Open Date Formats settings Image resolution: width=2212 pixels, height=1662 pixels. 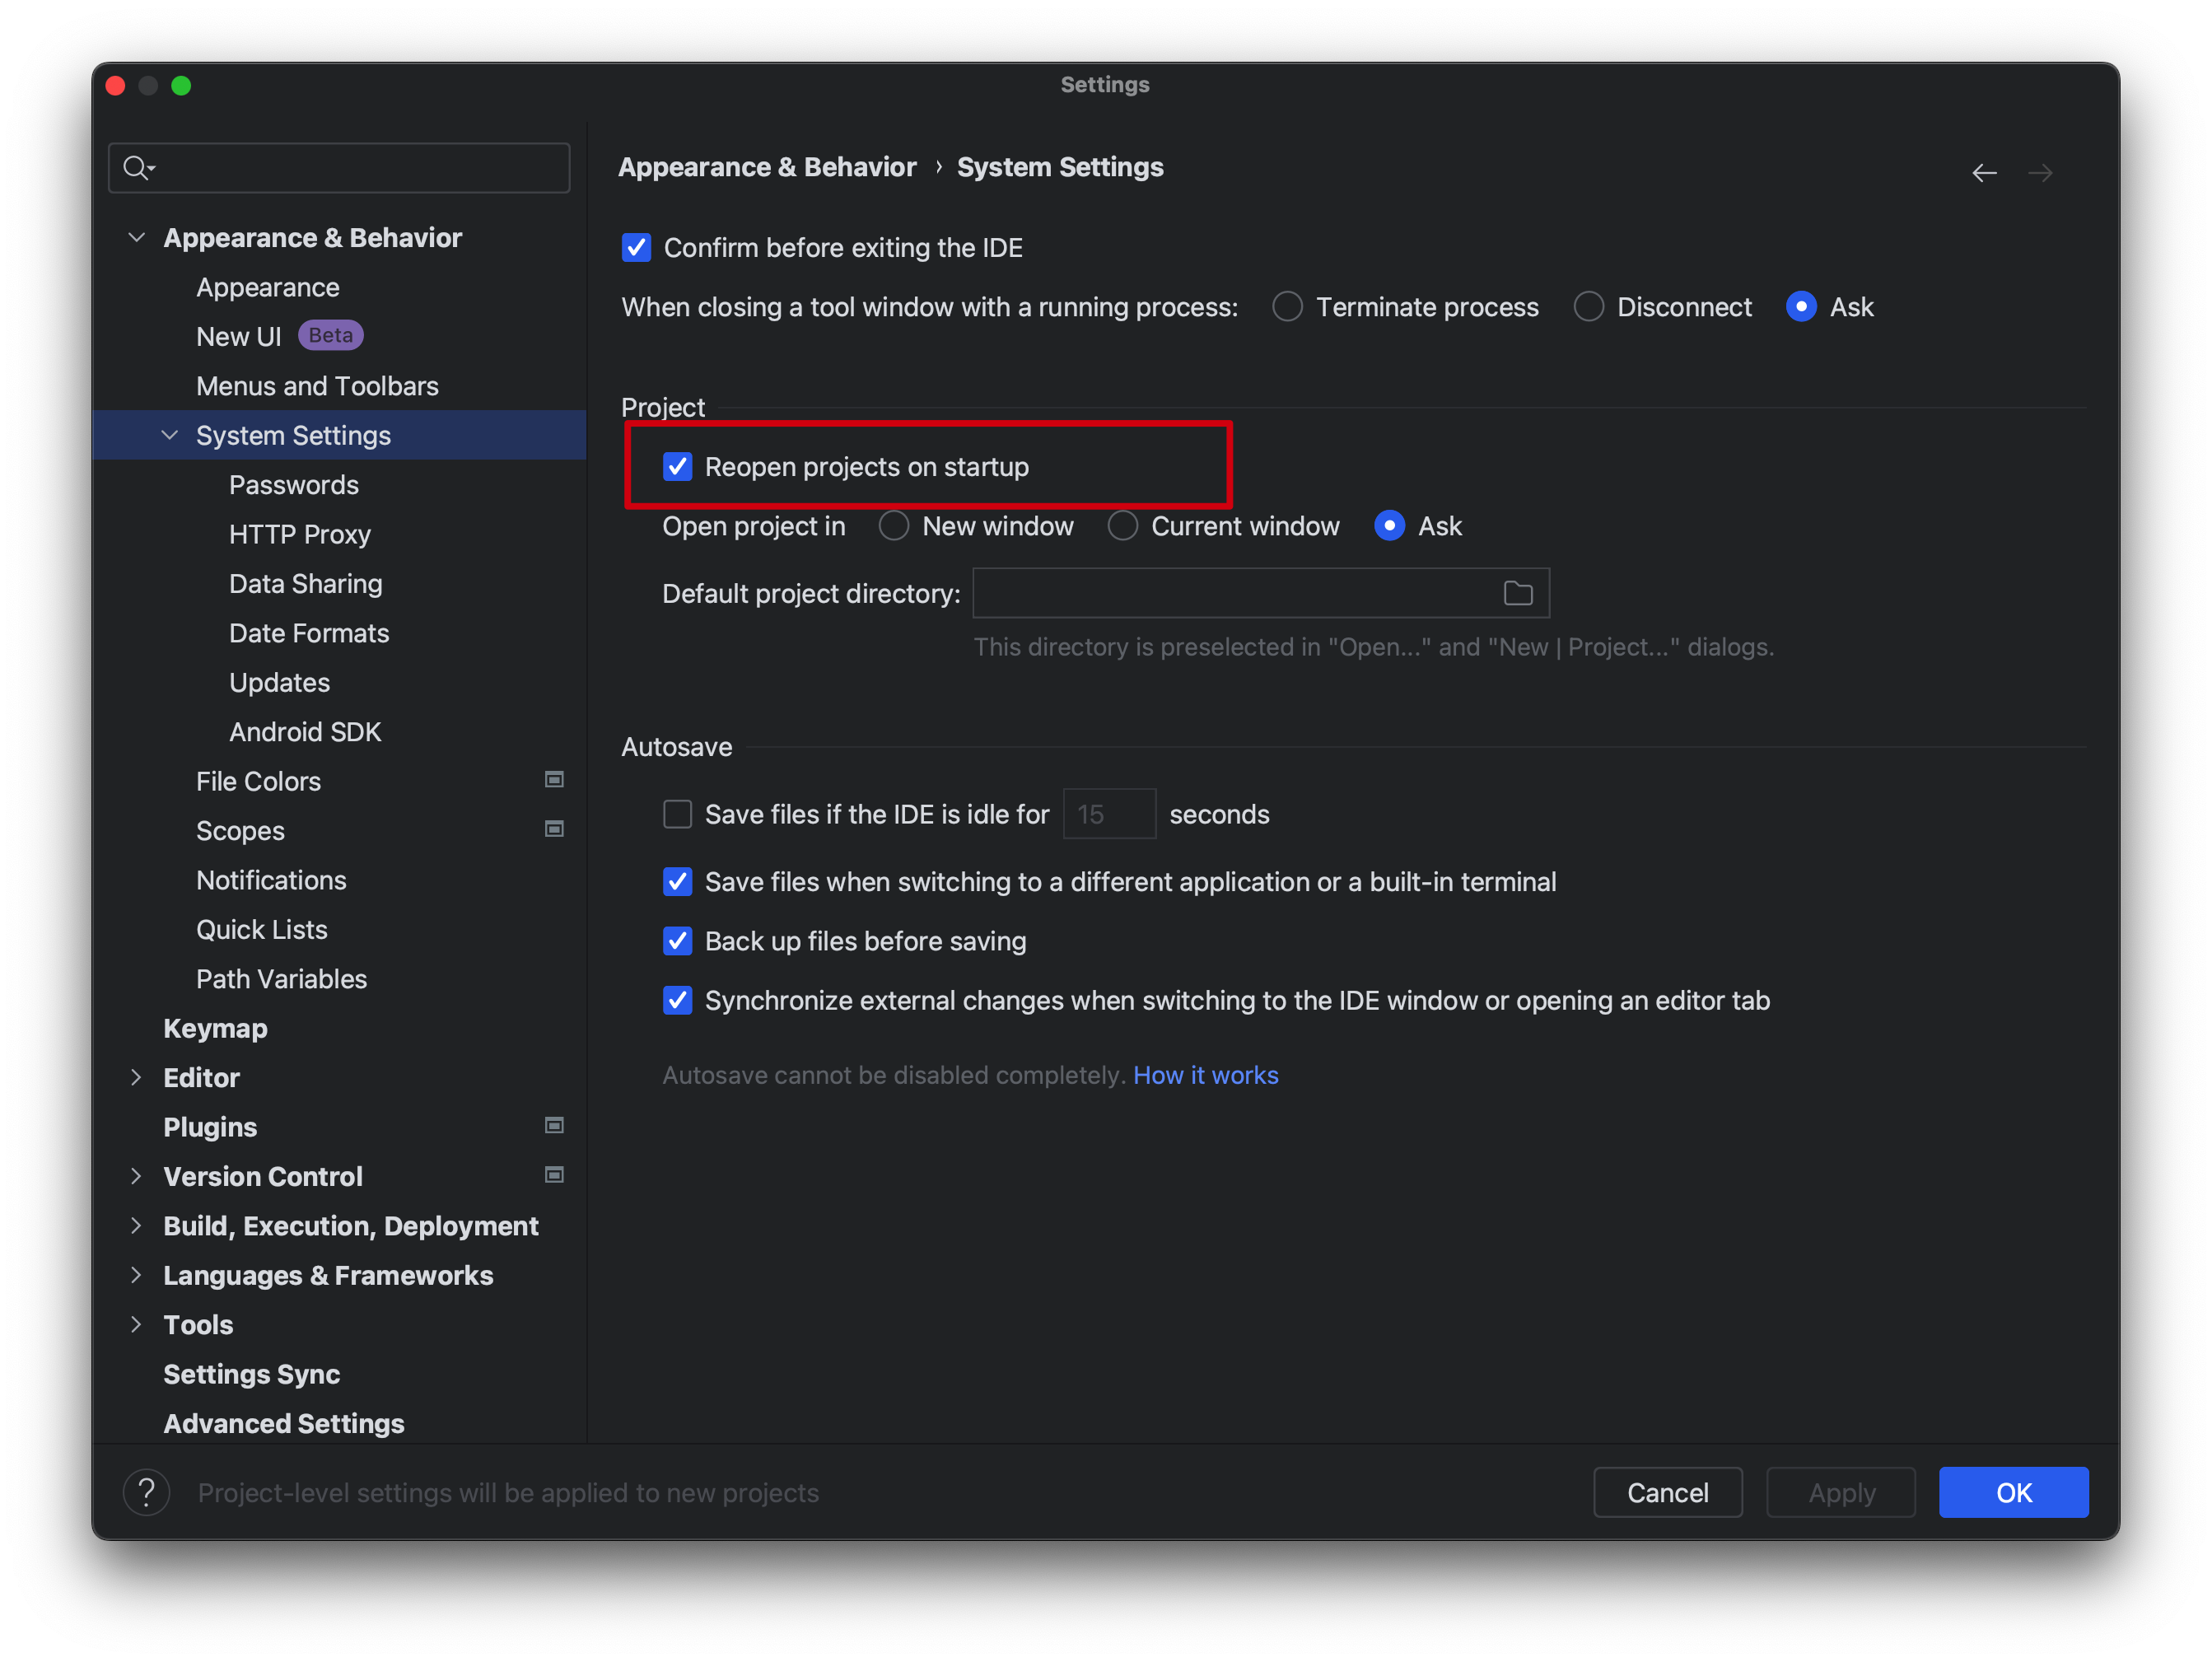[x=309, y=632]
